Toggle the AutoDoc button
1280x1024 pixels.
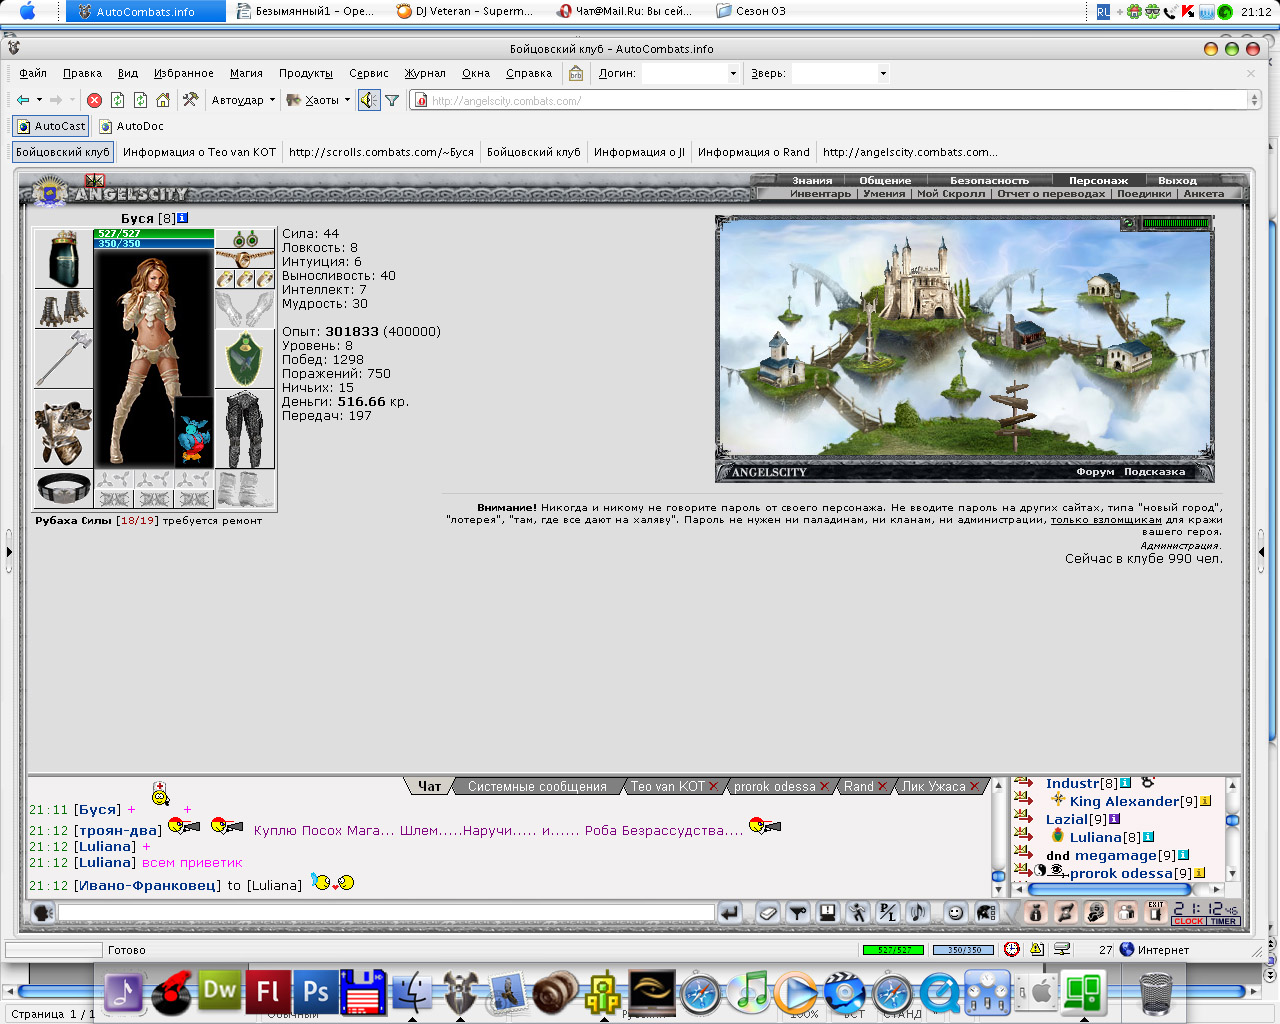click(x=132, y=126)
